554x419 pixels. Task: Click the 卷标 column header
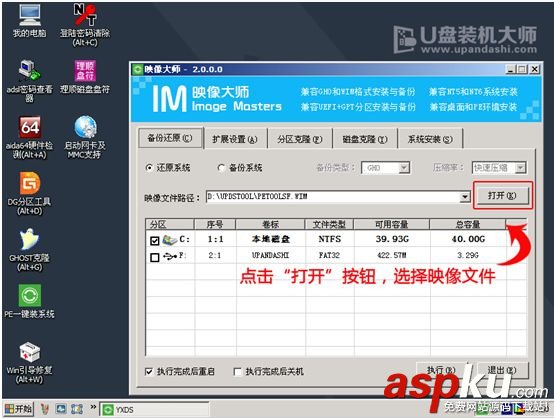point(270,224)
